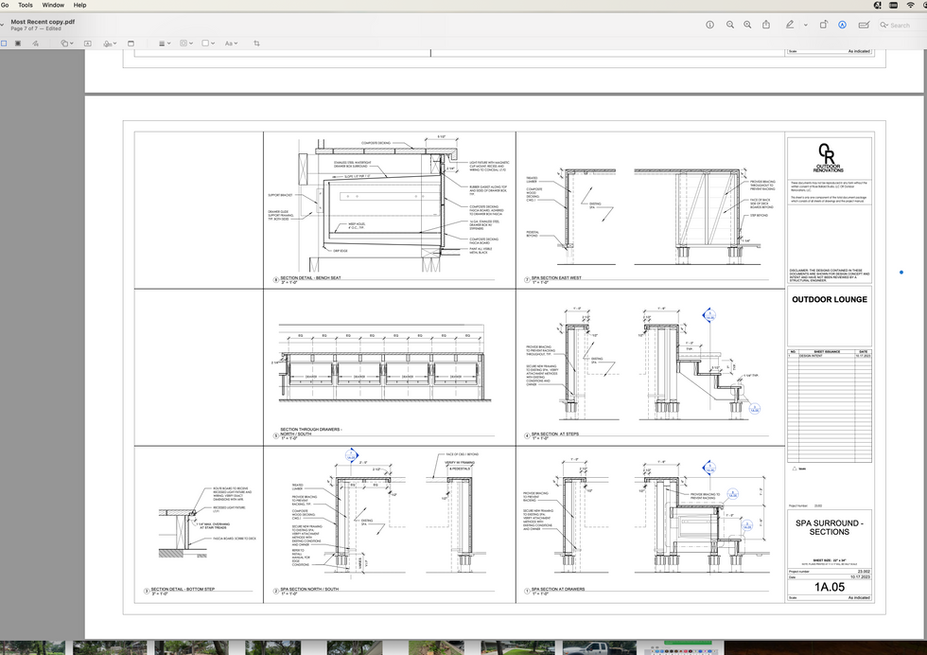This screenshot has width=927, height=655.
Task: Toggle the Markup toolbar button
Action: 843,24
